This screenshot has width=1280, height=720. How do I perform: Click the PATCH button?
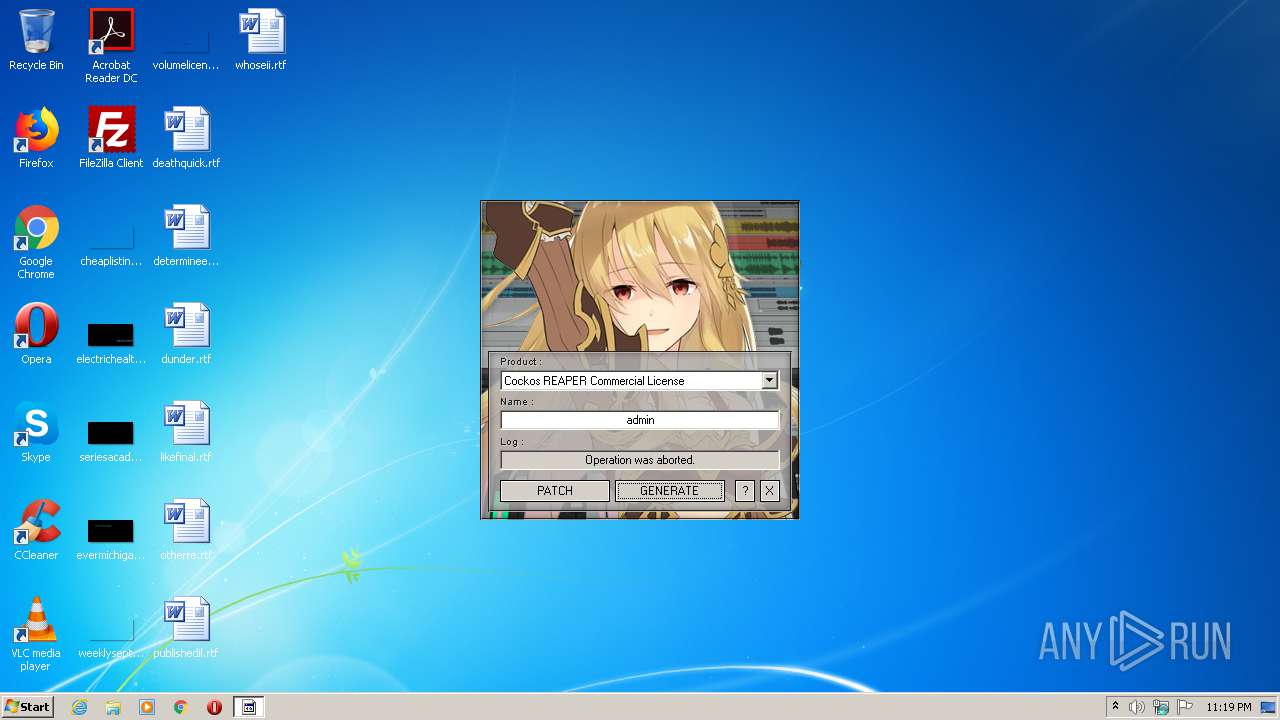tap(555, 491)
